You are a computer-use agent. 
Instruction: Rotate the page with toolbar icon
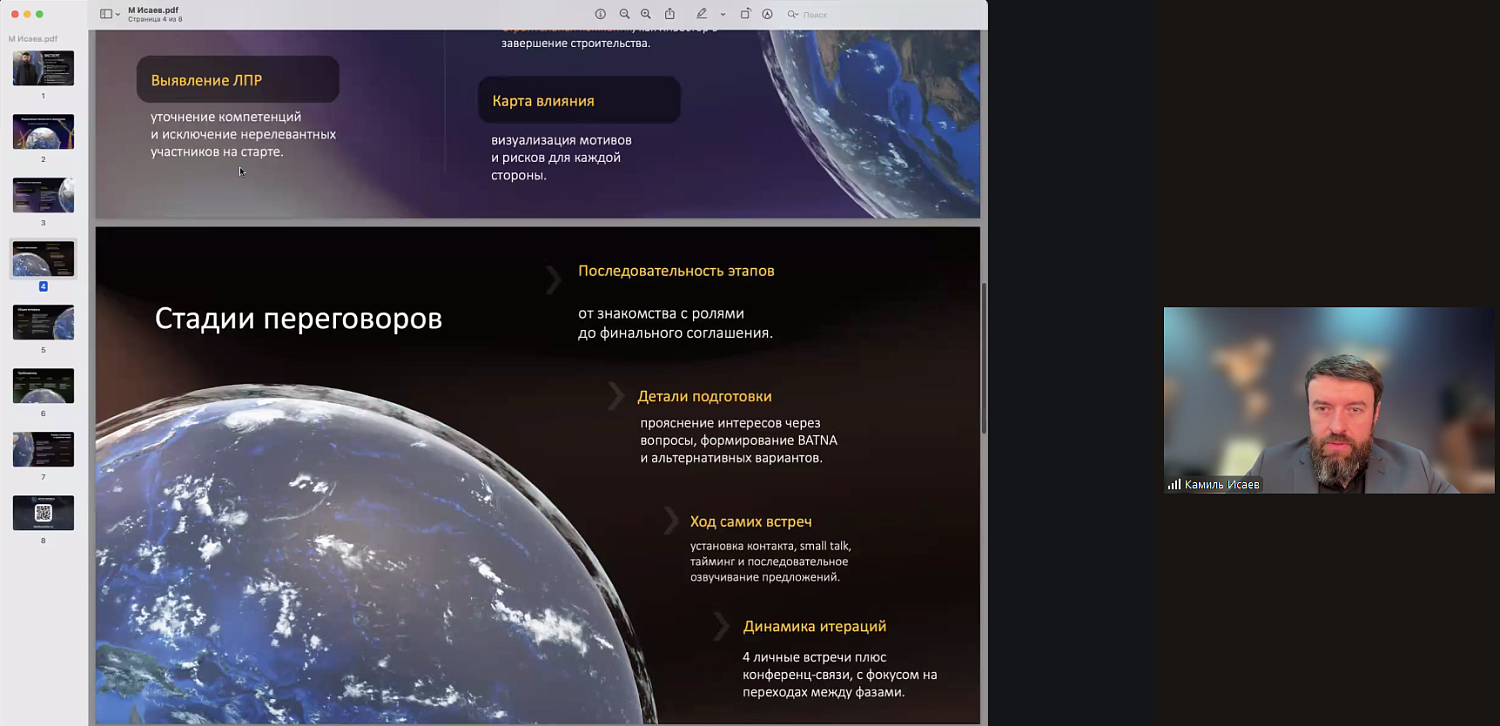745,14
